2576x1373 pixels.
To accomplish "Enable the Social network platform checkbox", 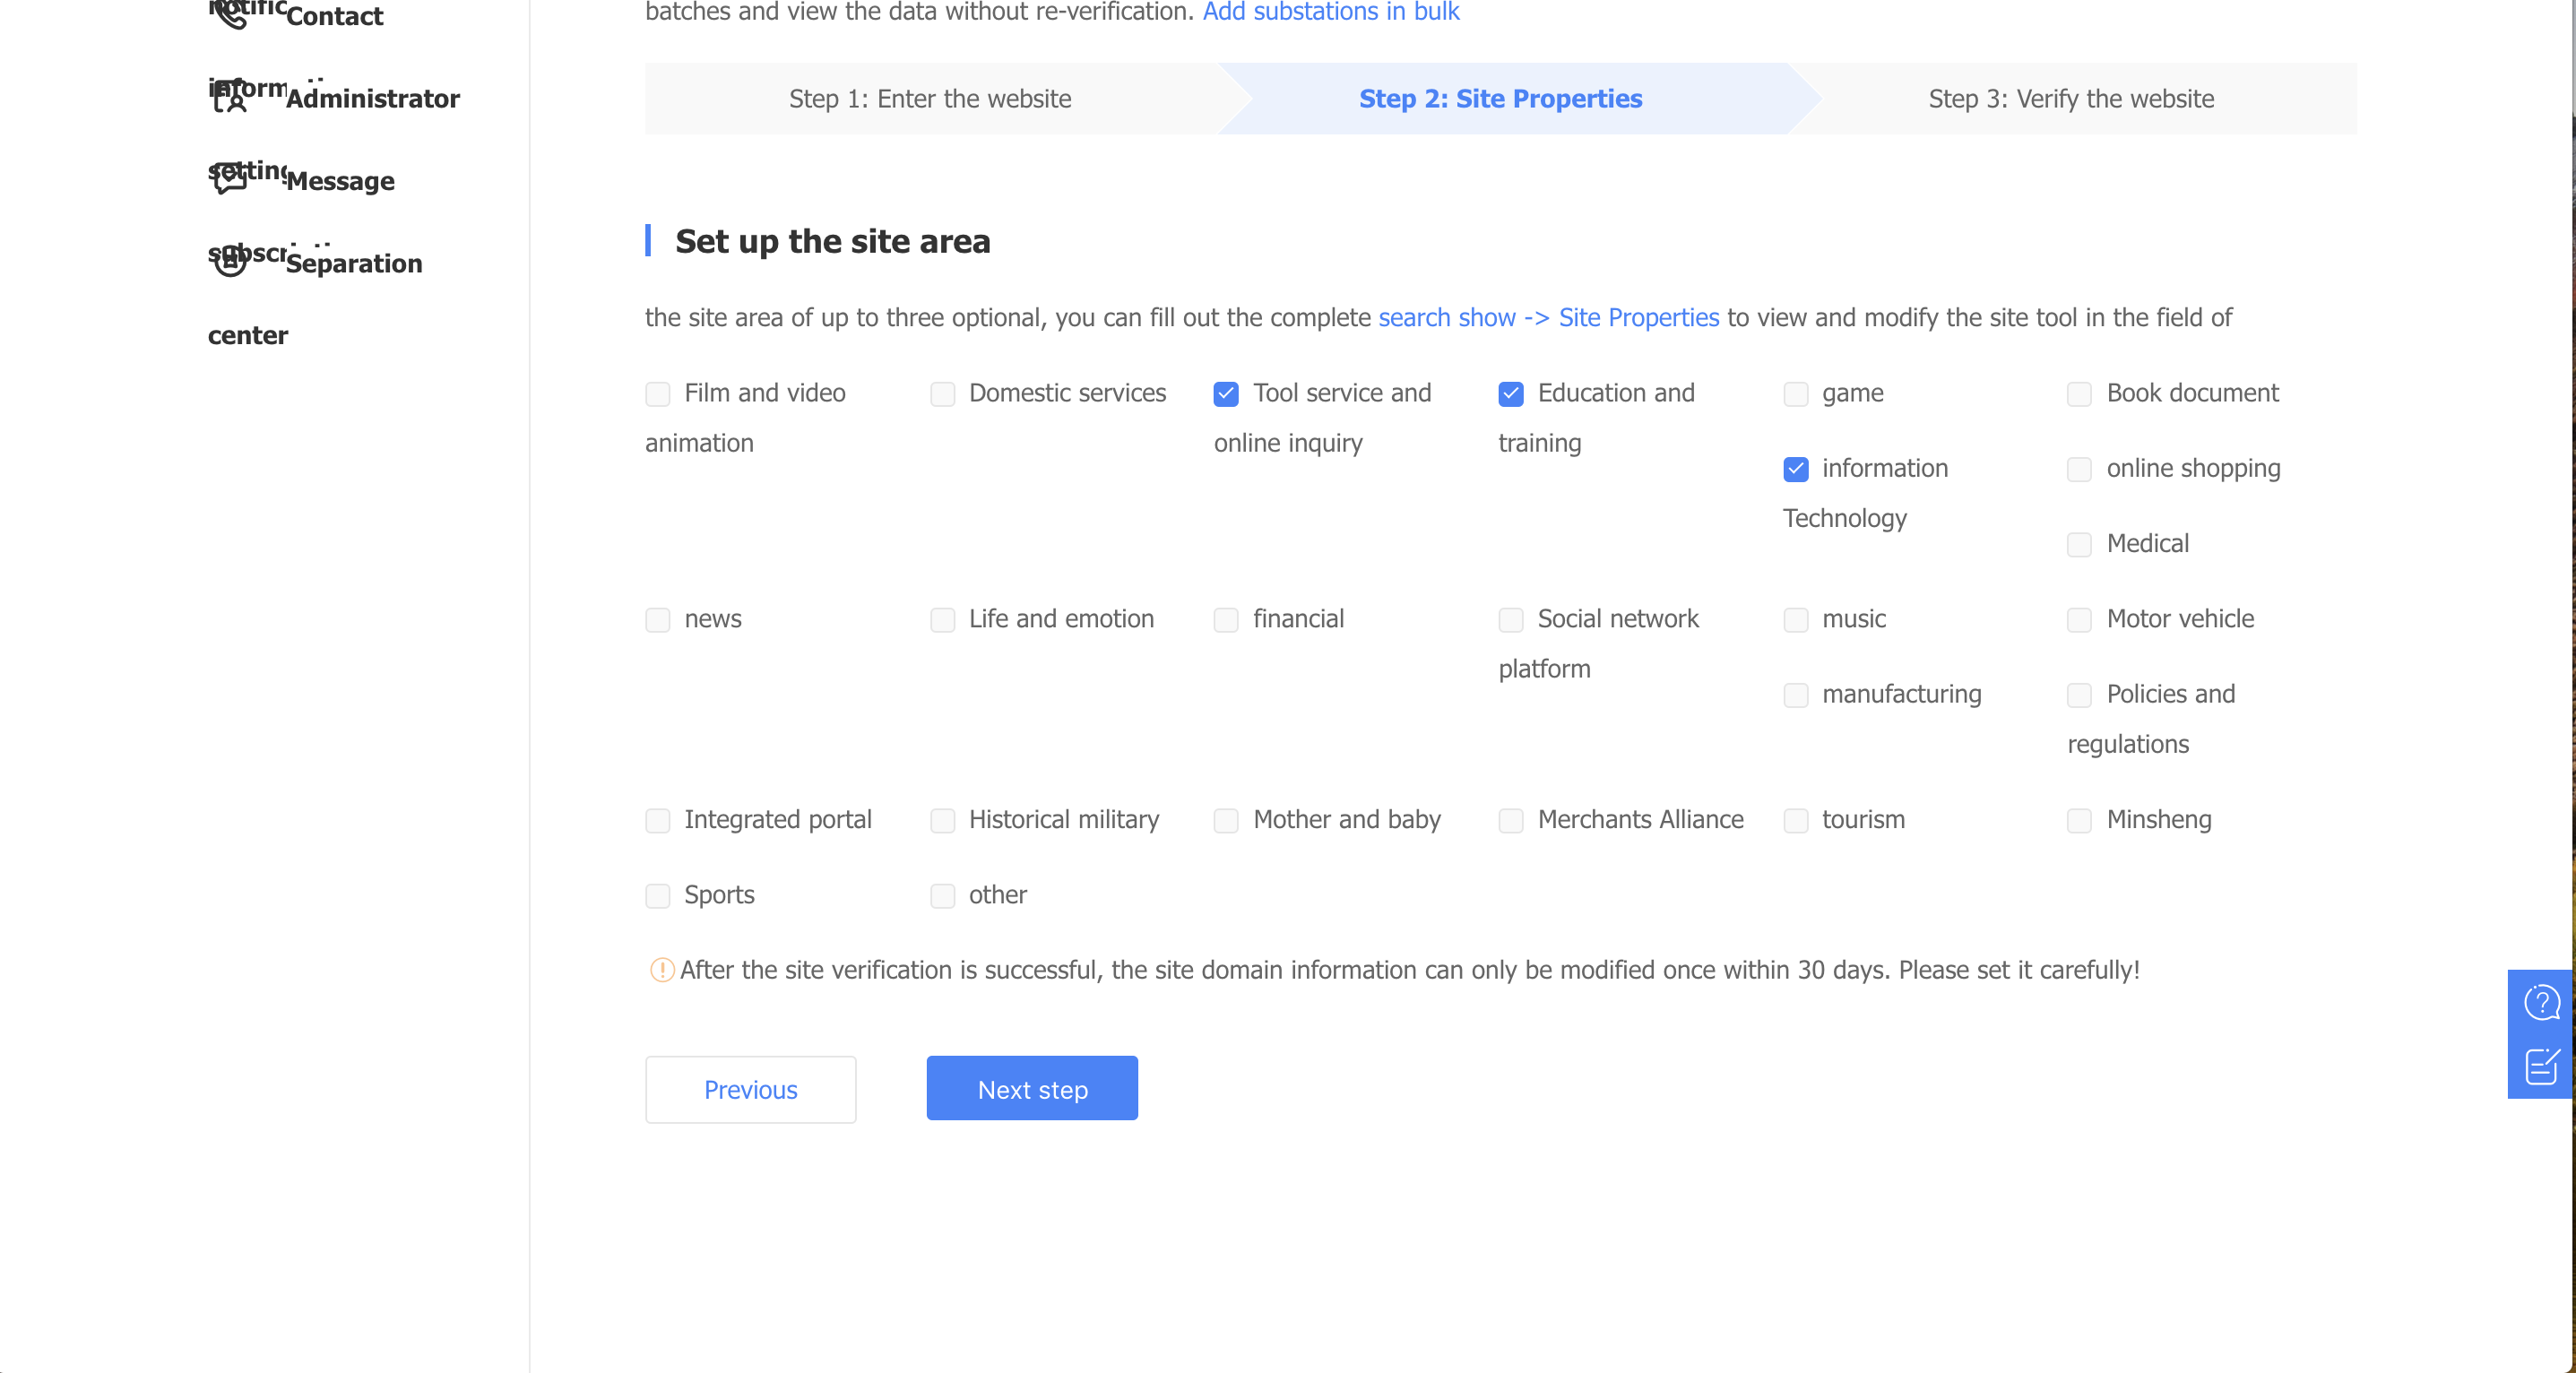I will [1511, 620].
